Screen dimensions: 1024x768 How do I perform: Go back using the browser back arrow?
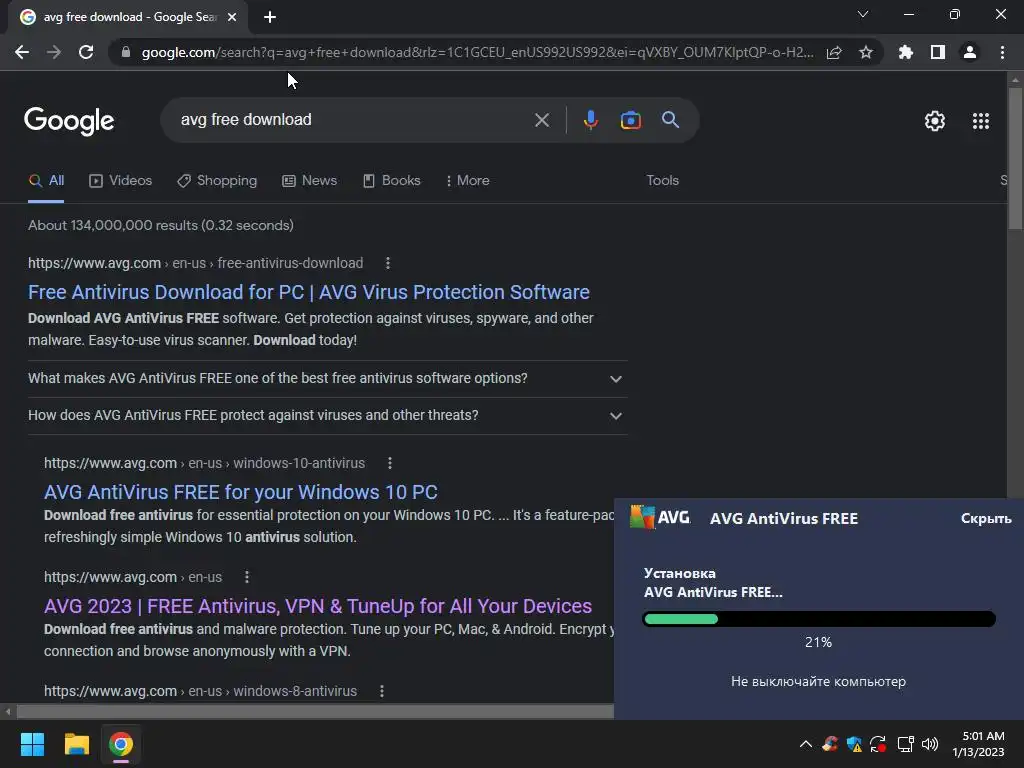pyautogui.click(x=22, y=52)
